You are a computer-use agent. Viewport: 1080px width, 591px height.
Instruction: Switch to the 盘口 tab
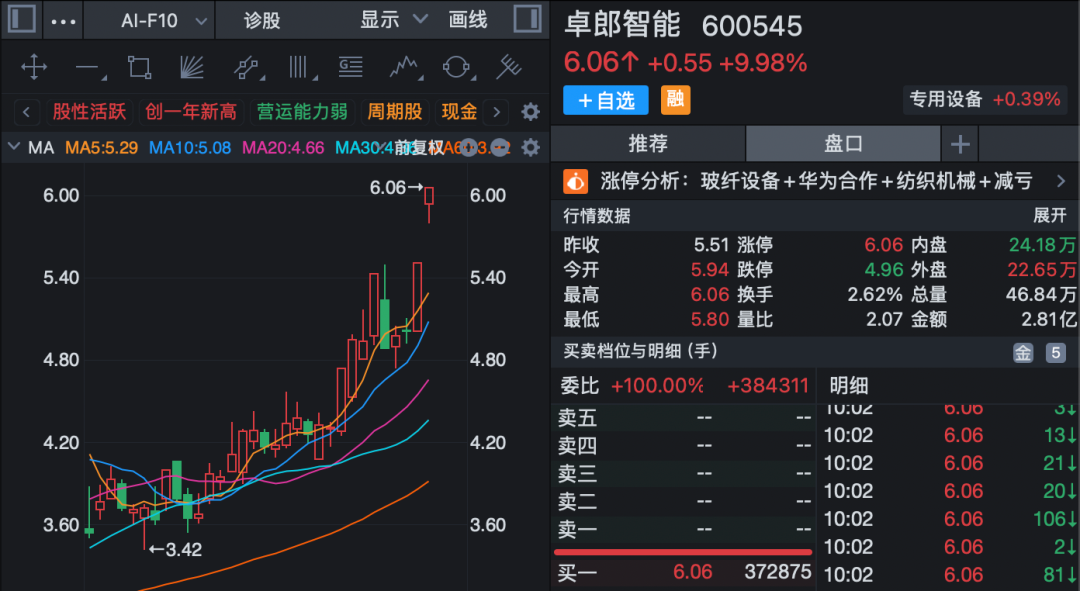click(843, 143)
